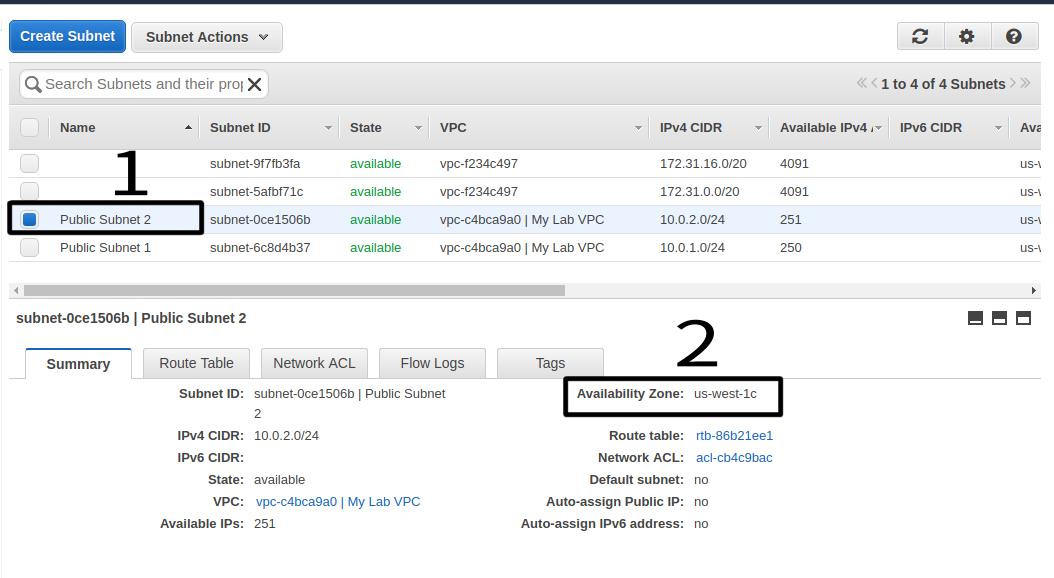Viewport: 1054px width, 578px height.
Task: Click the refresh subnets icon
Action: point(920,37)
